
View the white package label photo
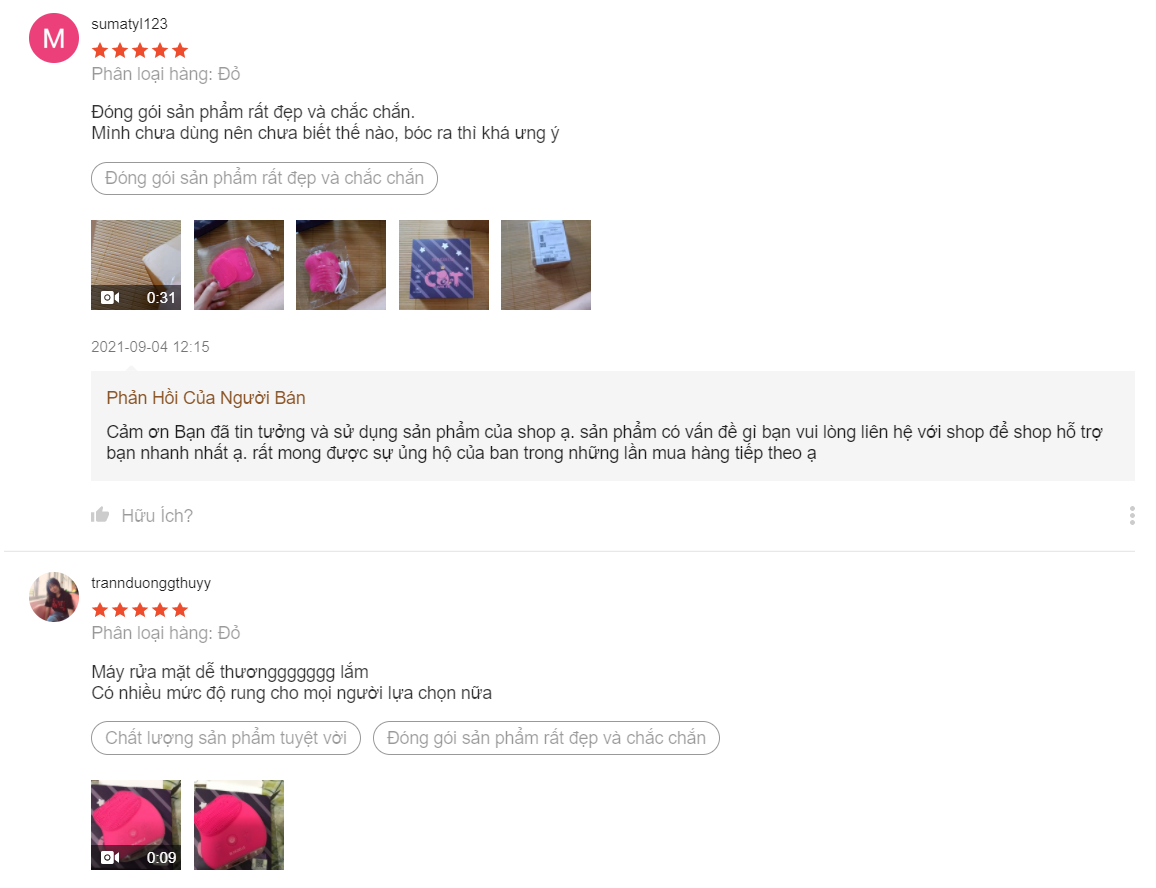click(546, 265)
